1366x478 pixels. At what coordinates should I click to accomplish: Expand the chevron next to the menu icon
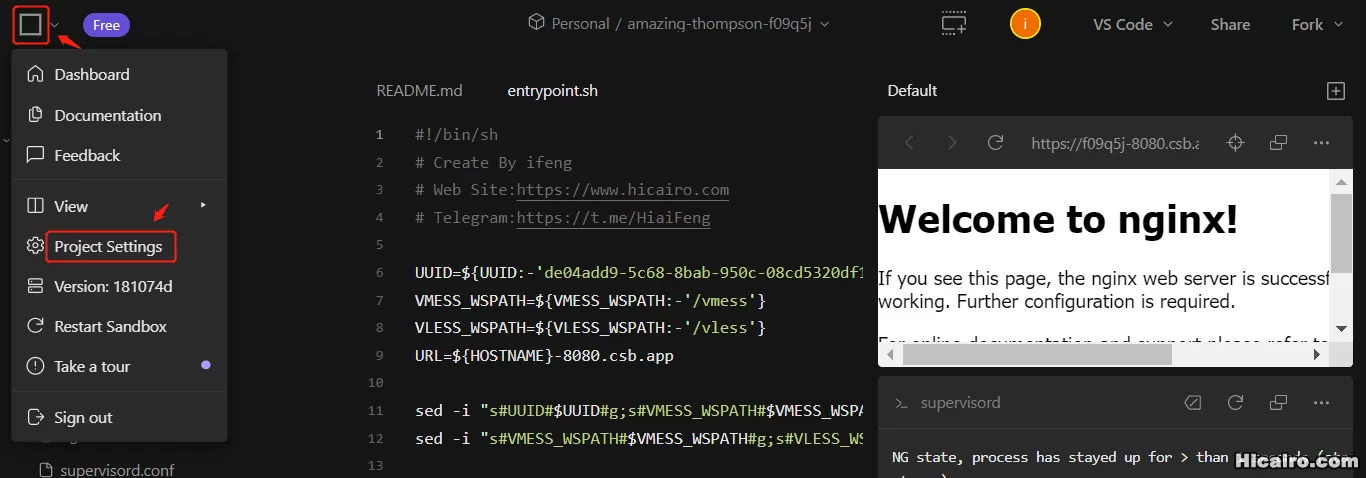pyautogui.click(x=55, y=25)
